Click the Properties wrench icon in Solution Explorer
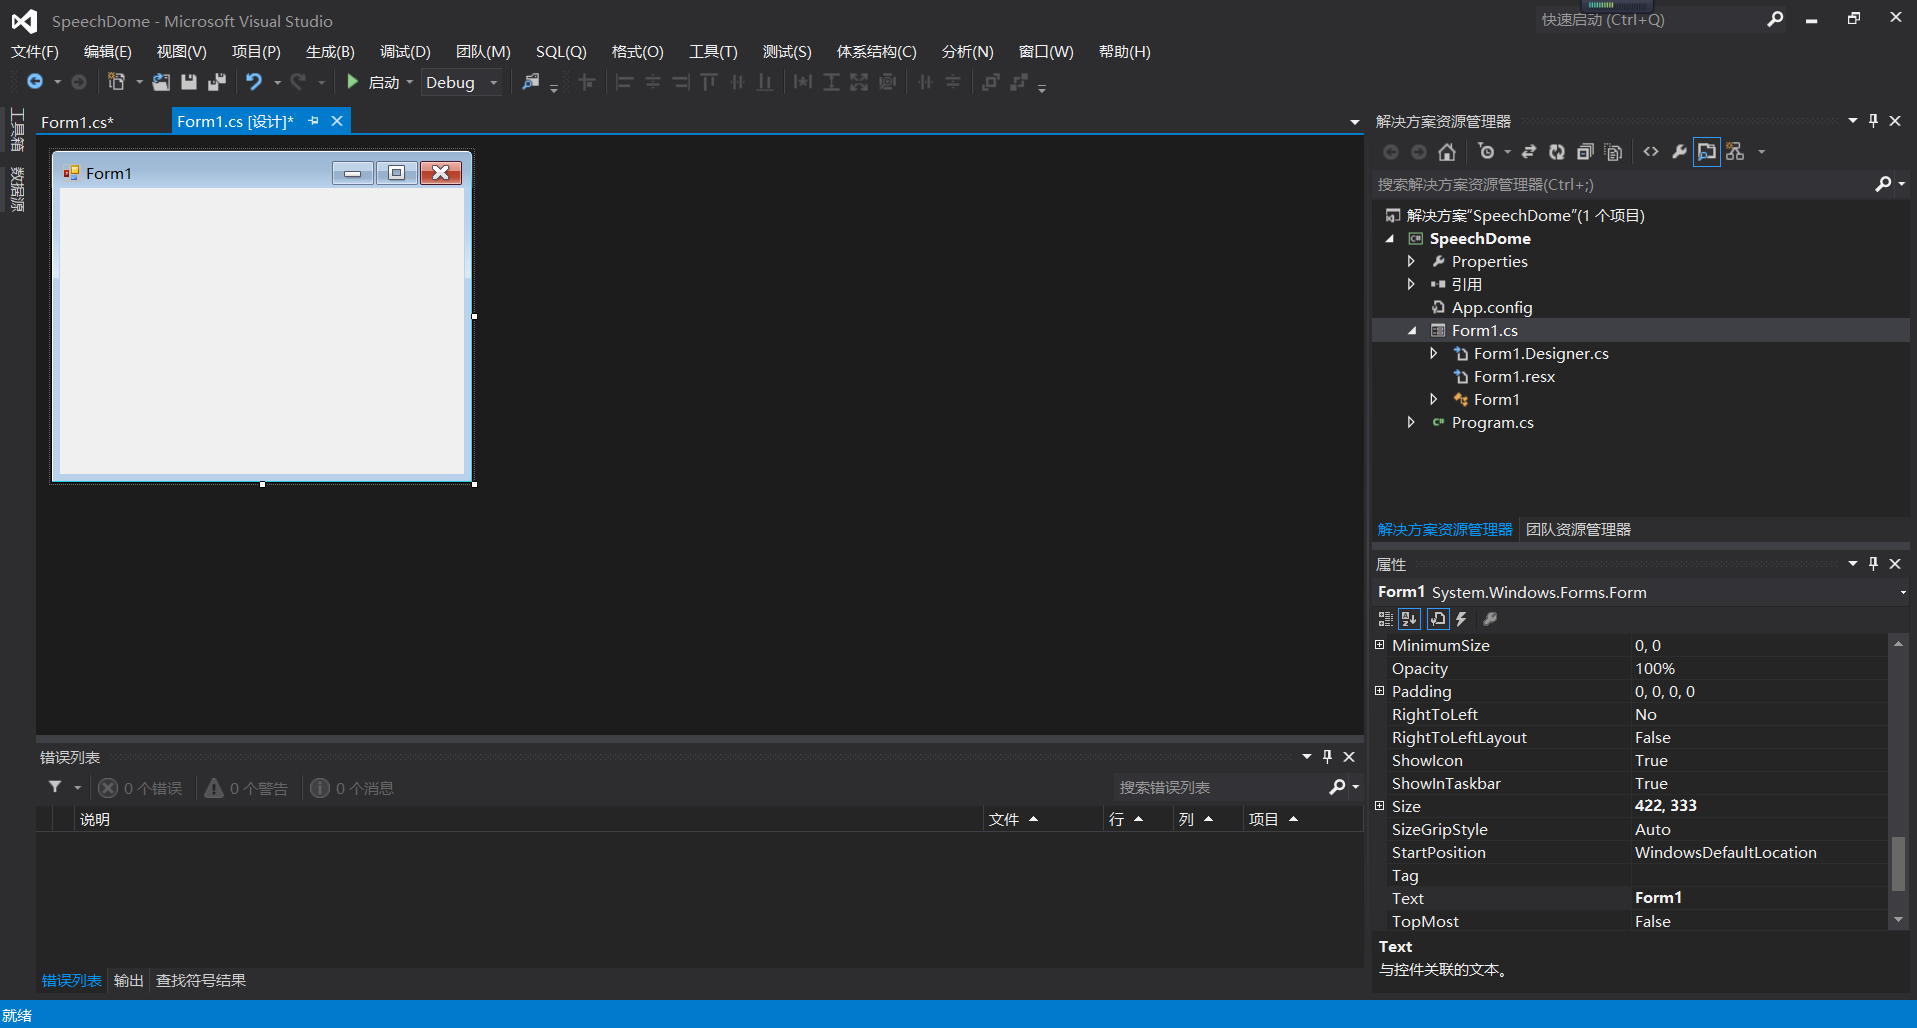 click(1680, 152)
